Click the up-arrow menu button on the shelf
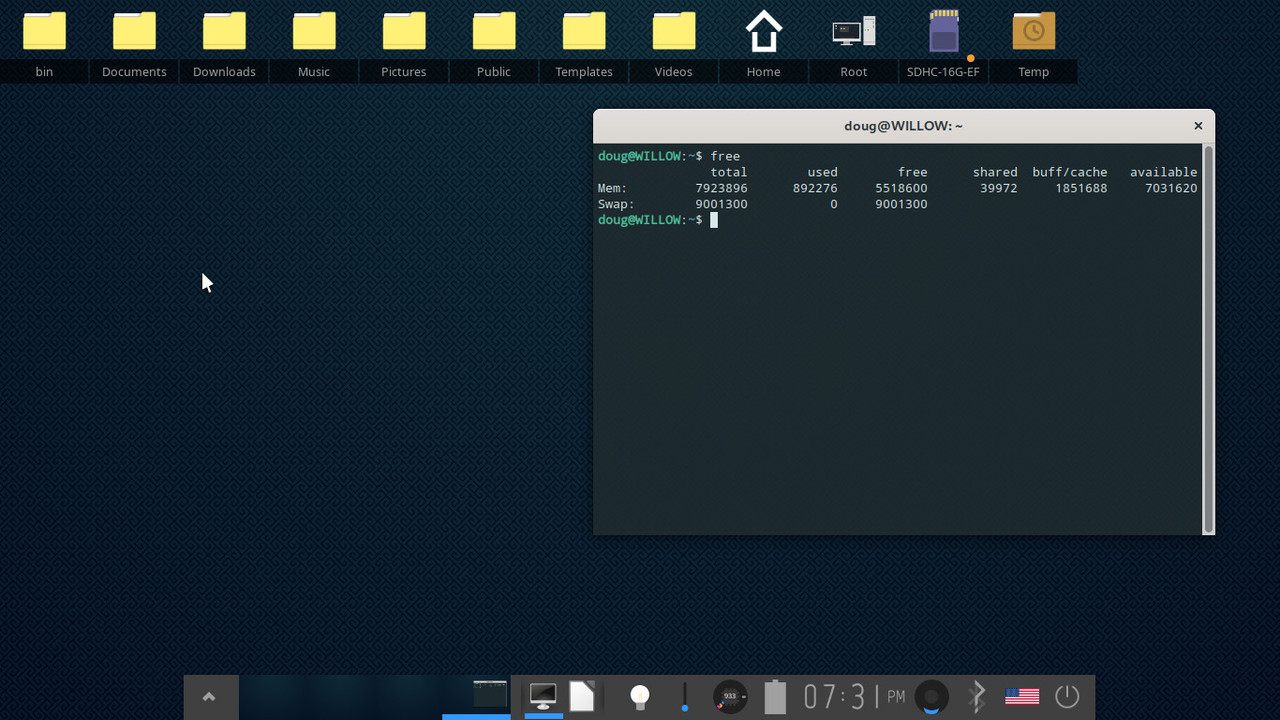This screenshot has width=1280, height=720. (209, 697)
